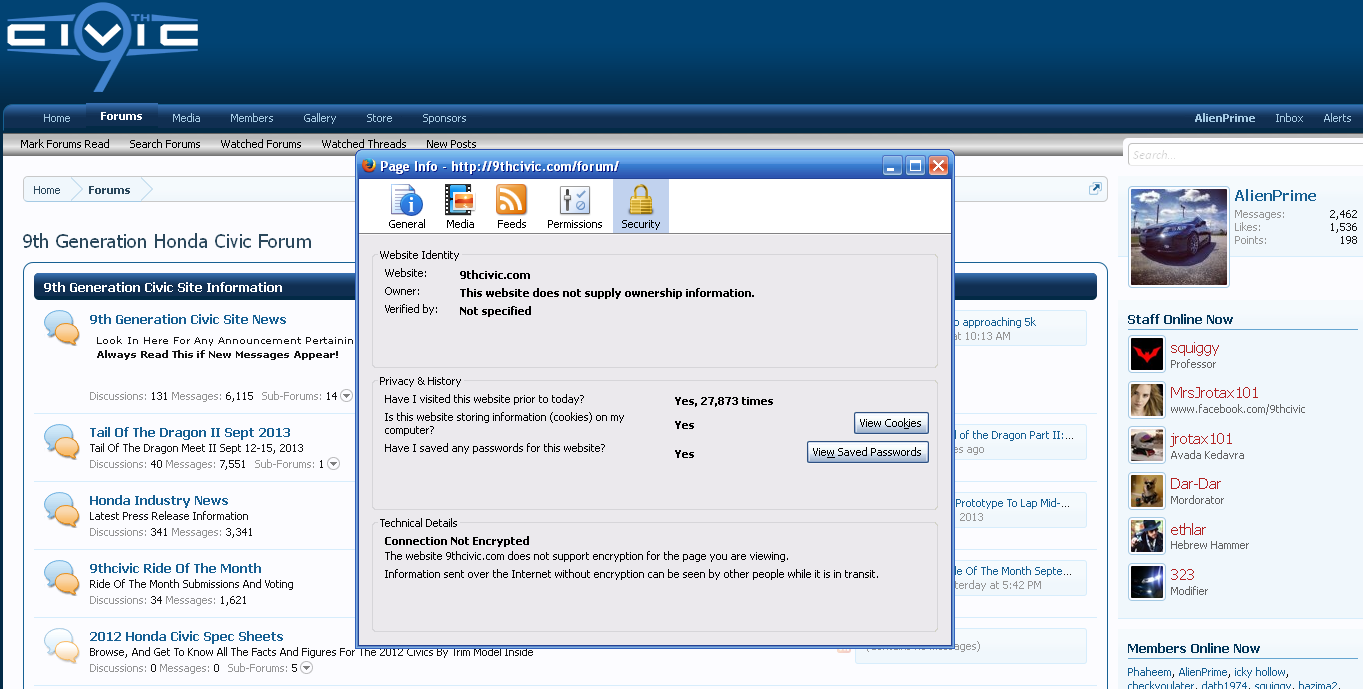The height and width of the screenshot is (689, 1363).
Task: Click MrsJrotax101's avatar in Staff Online Now
Action: point(1146,400)
